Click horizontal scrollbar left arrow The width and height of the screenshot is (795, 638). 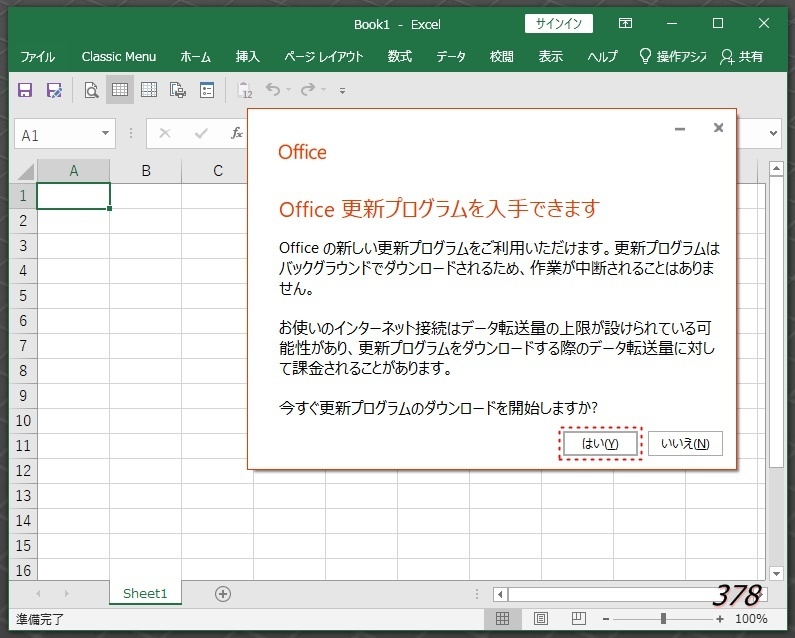[500, 594]
